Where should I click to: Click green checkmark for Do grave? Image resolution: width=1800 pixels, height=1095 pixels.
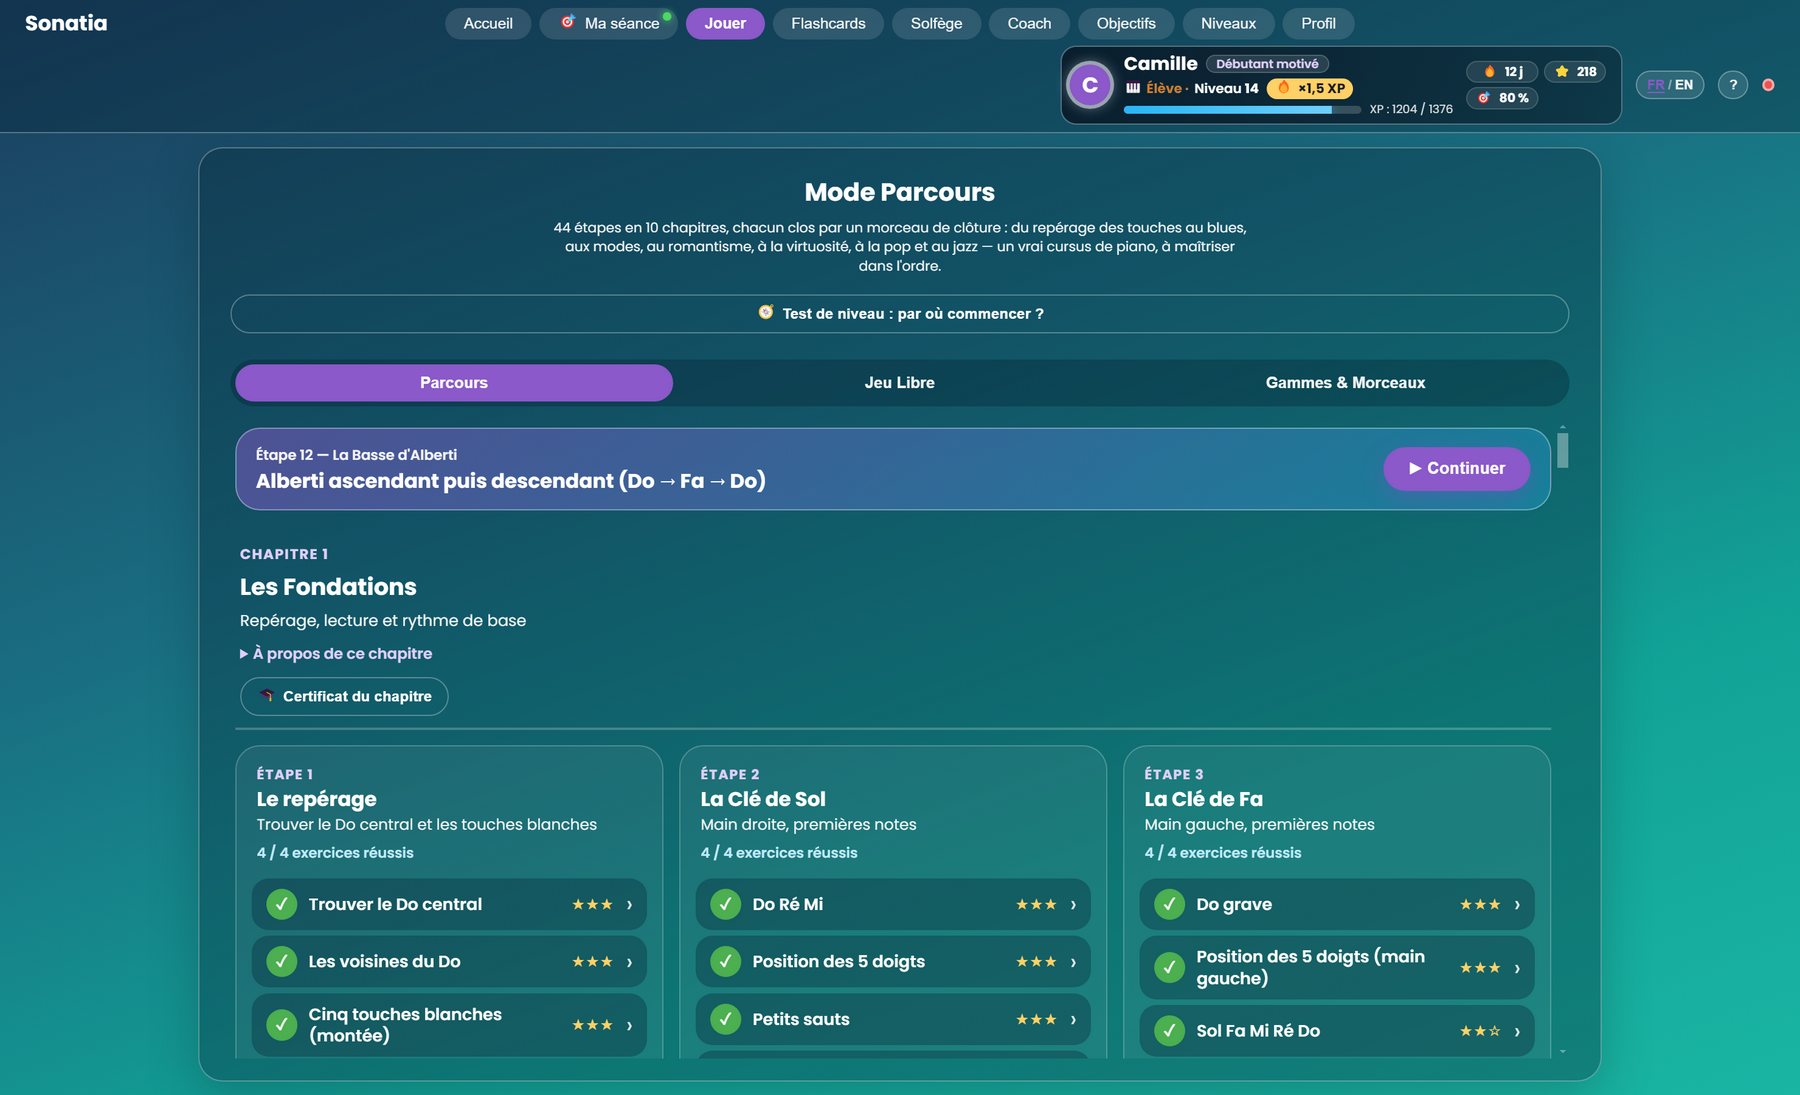click(x=1170, y=904)
